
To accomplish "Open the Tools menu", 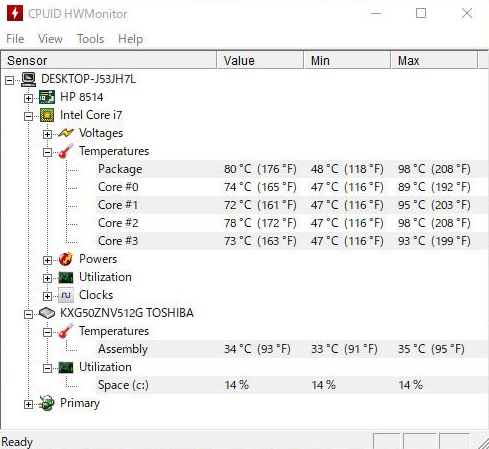I will click(90, 39).
